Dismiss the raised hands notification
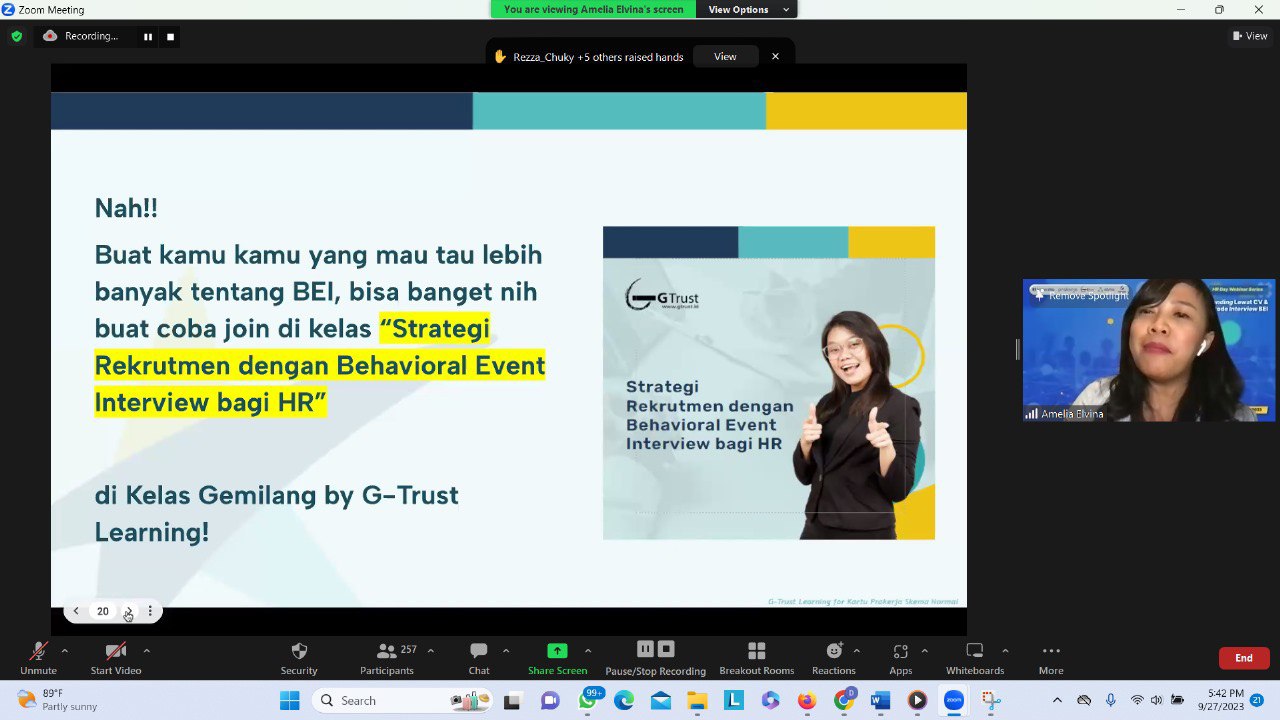Screen dimensions: 1280x720 [x=775, y=57]
